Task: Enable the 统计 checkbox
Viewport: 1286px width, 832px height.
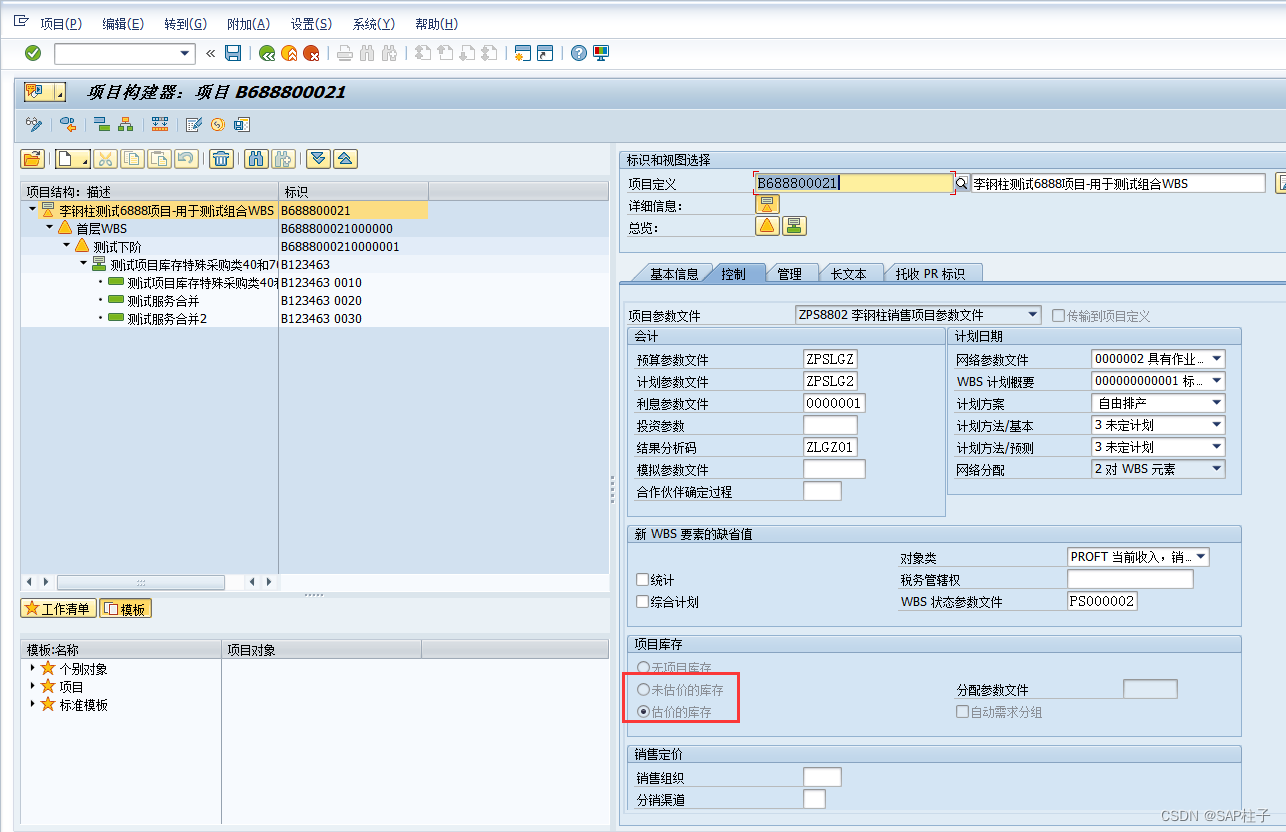Action: [643, 579]
